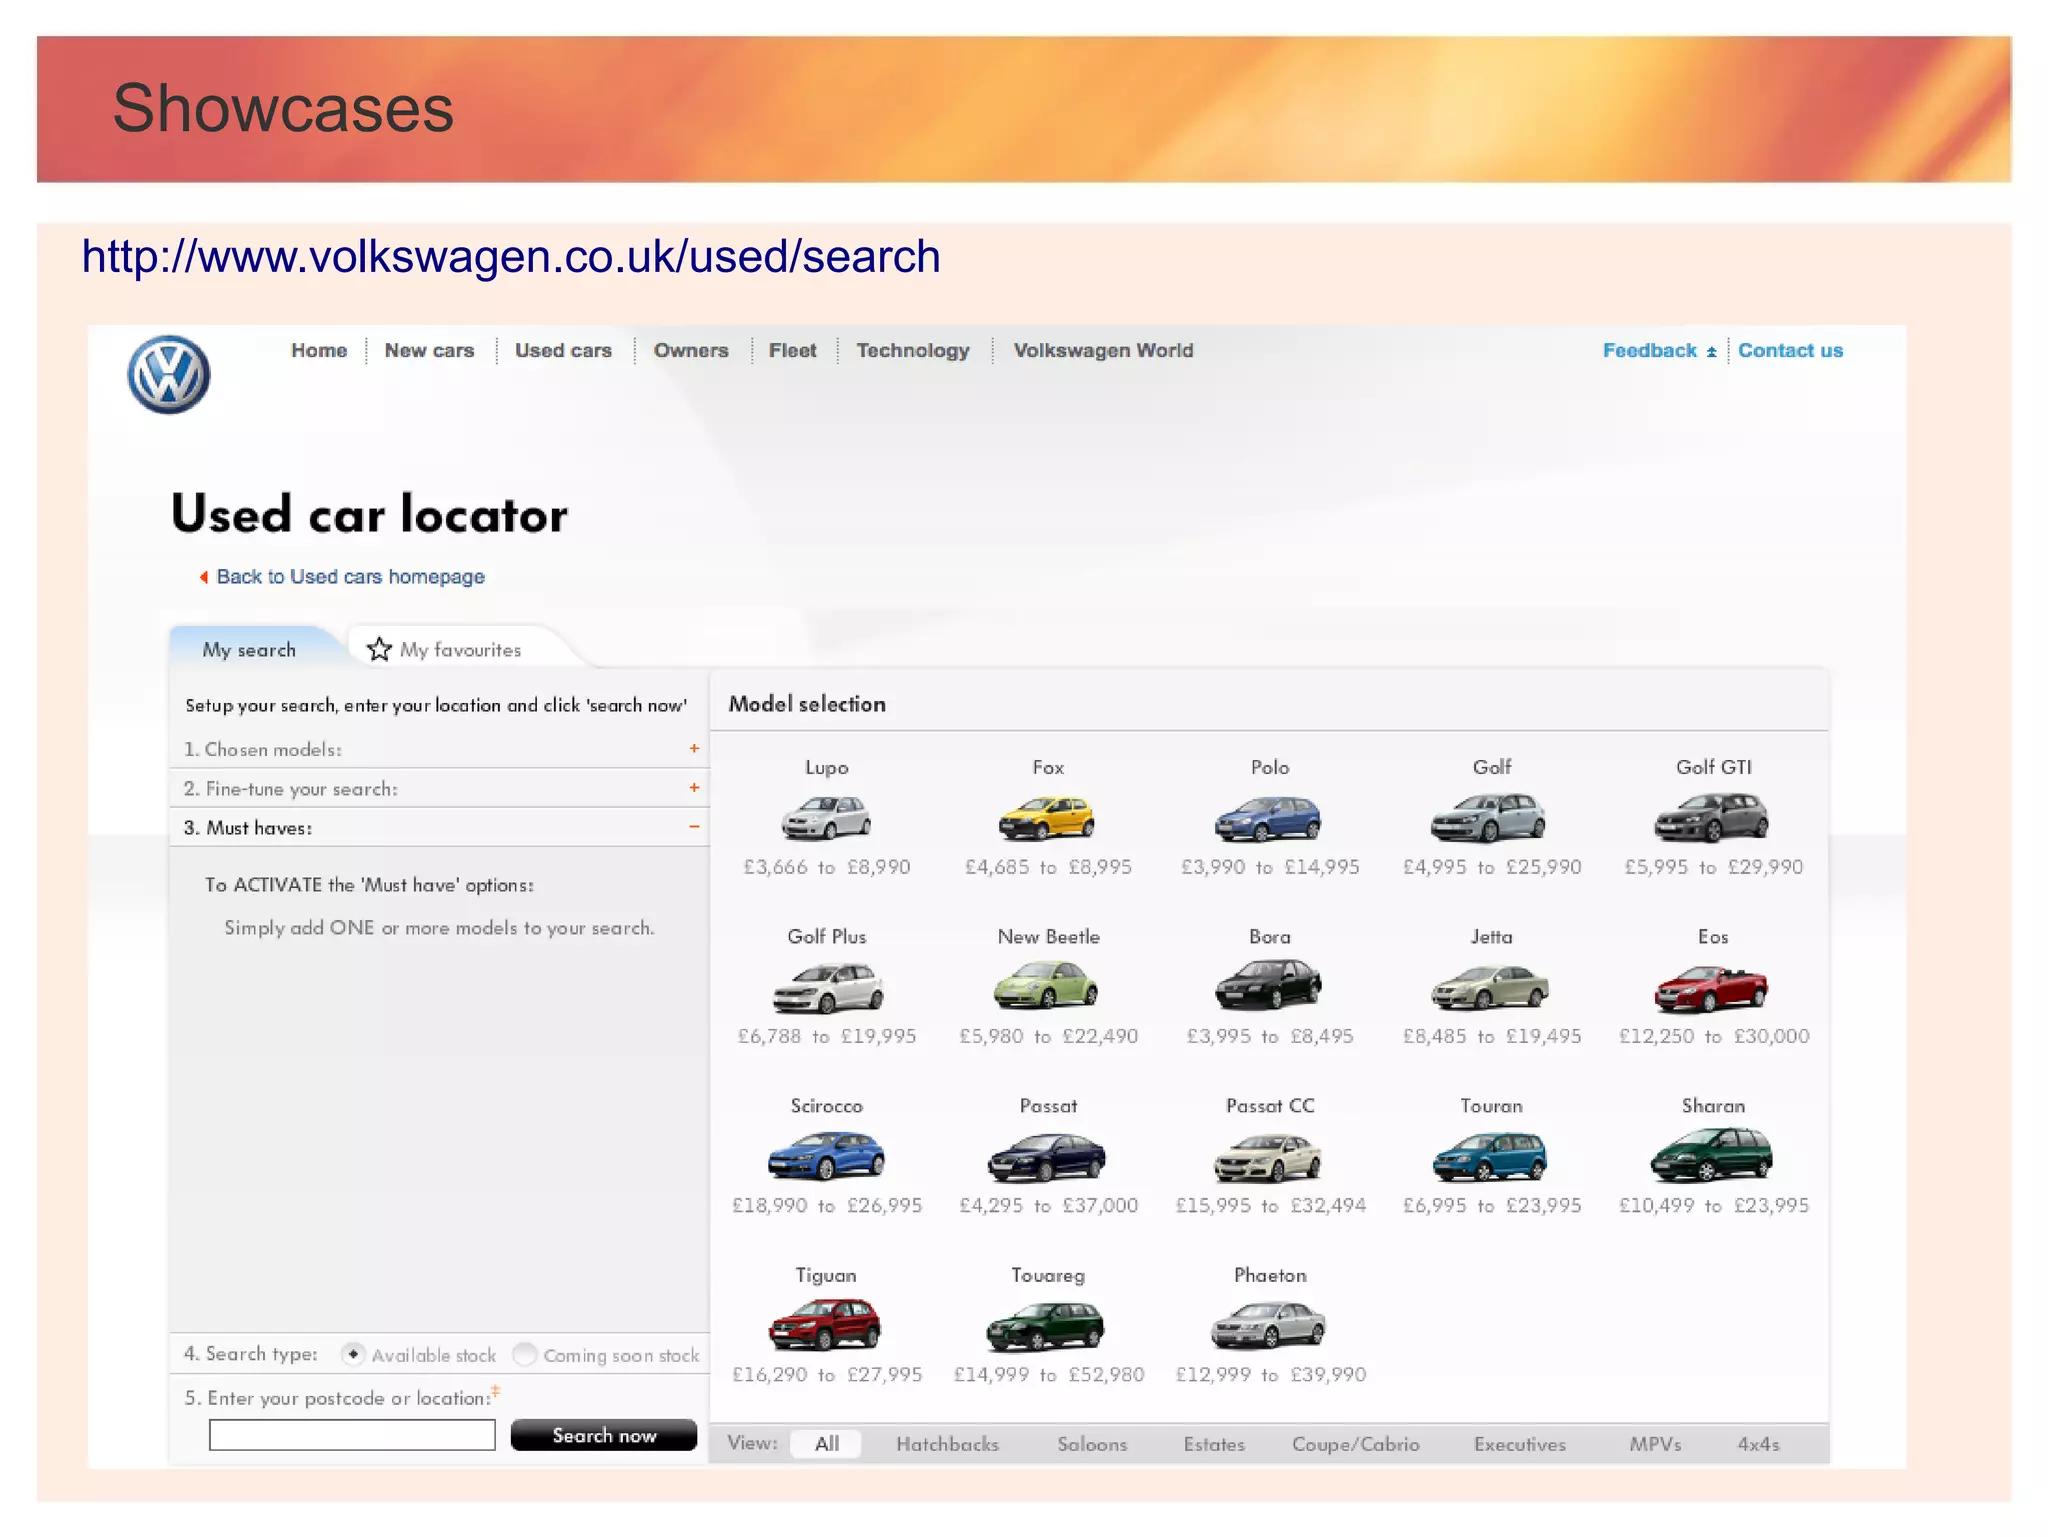Filter view to Hatchbacks

pos(947,1444)
